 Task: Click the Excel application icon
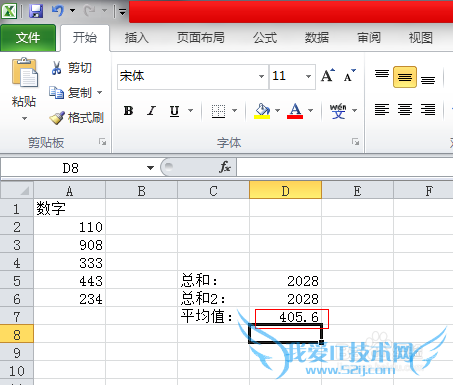pos(9,11)
